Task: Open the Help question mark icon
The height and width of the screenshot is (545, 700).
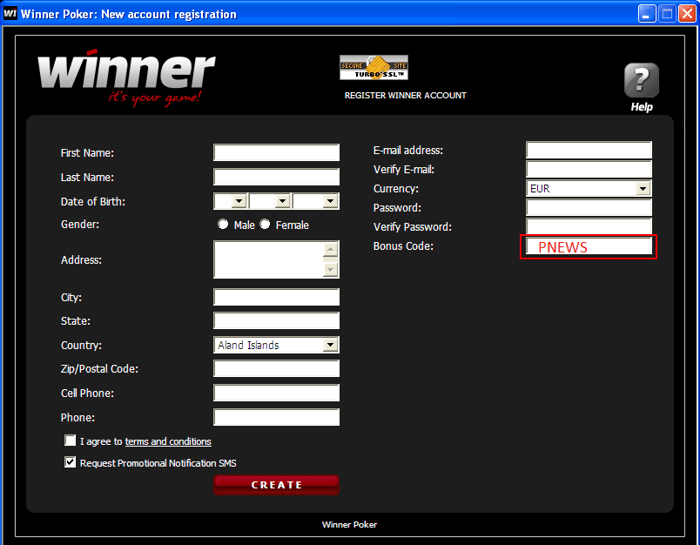Action: click(x=641, y=80)
